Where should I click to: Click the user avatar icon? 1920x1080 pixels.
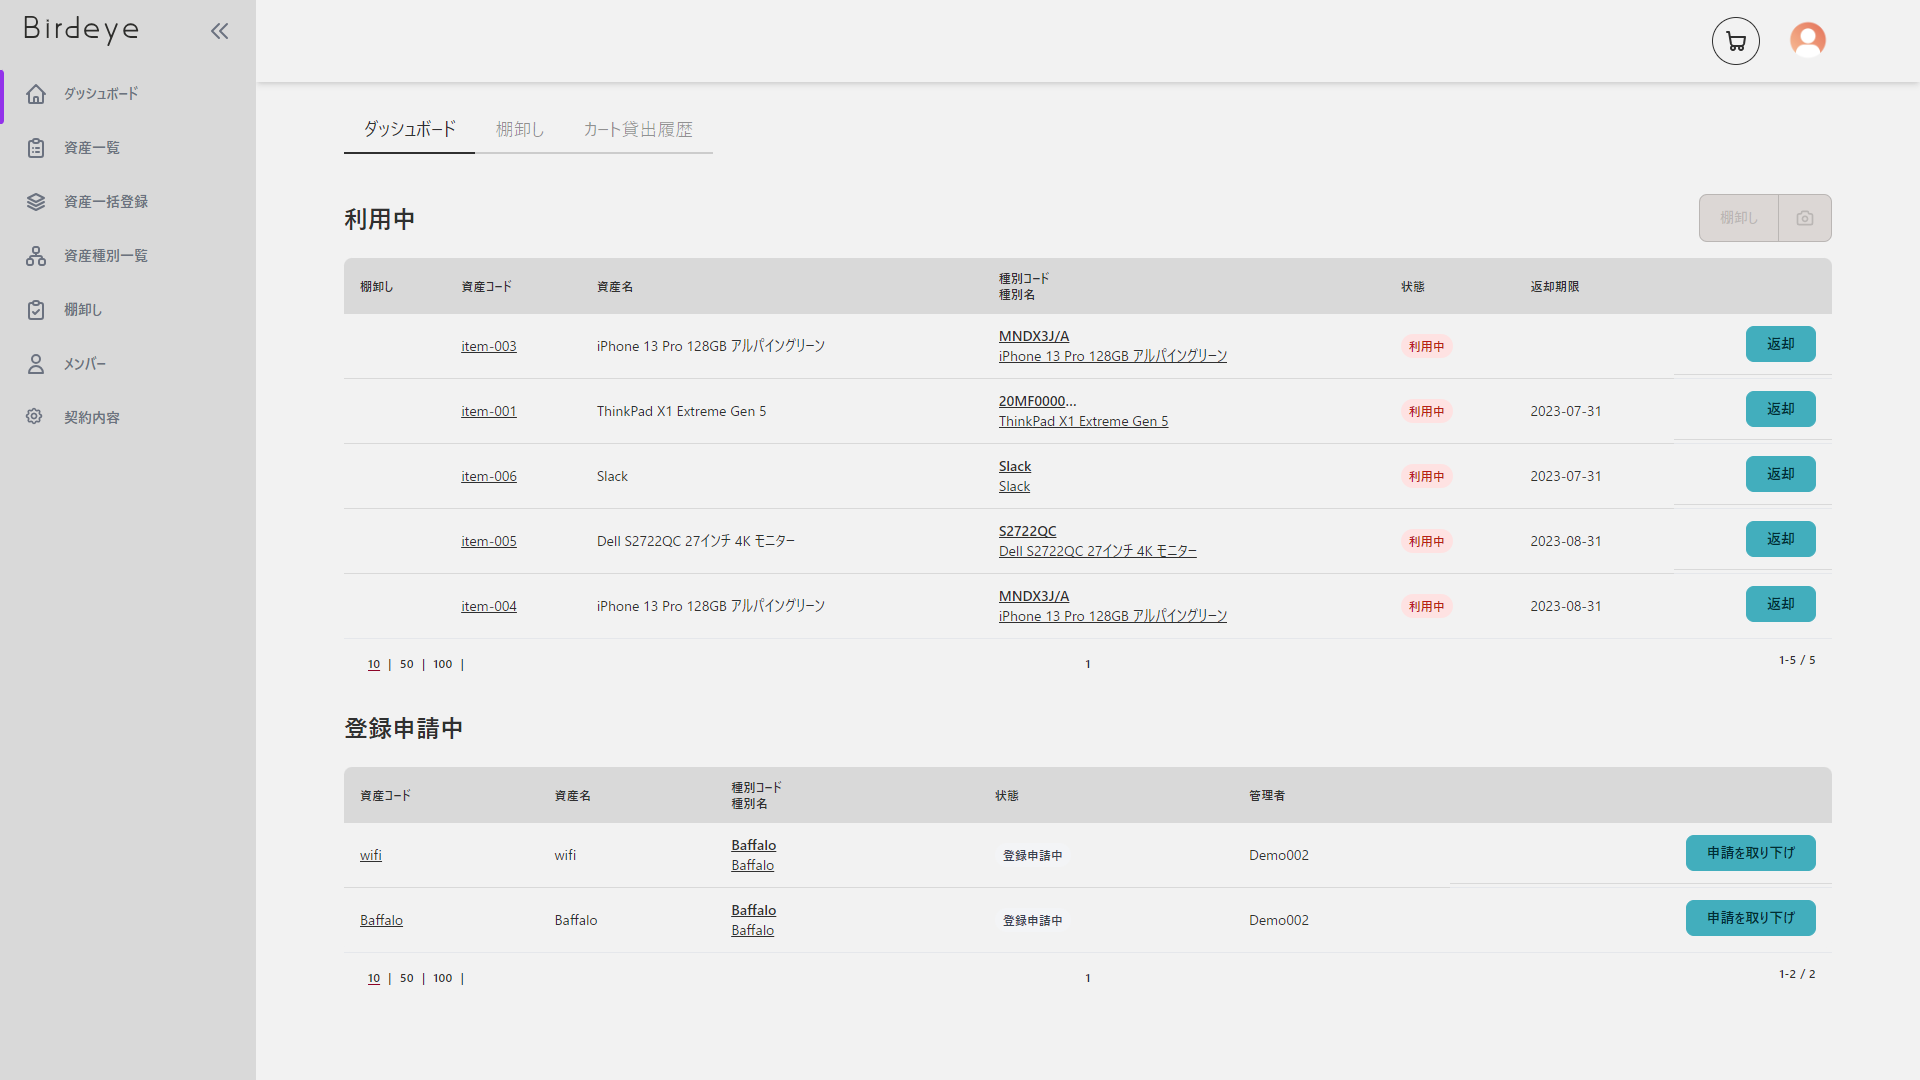[1807, 40]
